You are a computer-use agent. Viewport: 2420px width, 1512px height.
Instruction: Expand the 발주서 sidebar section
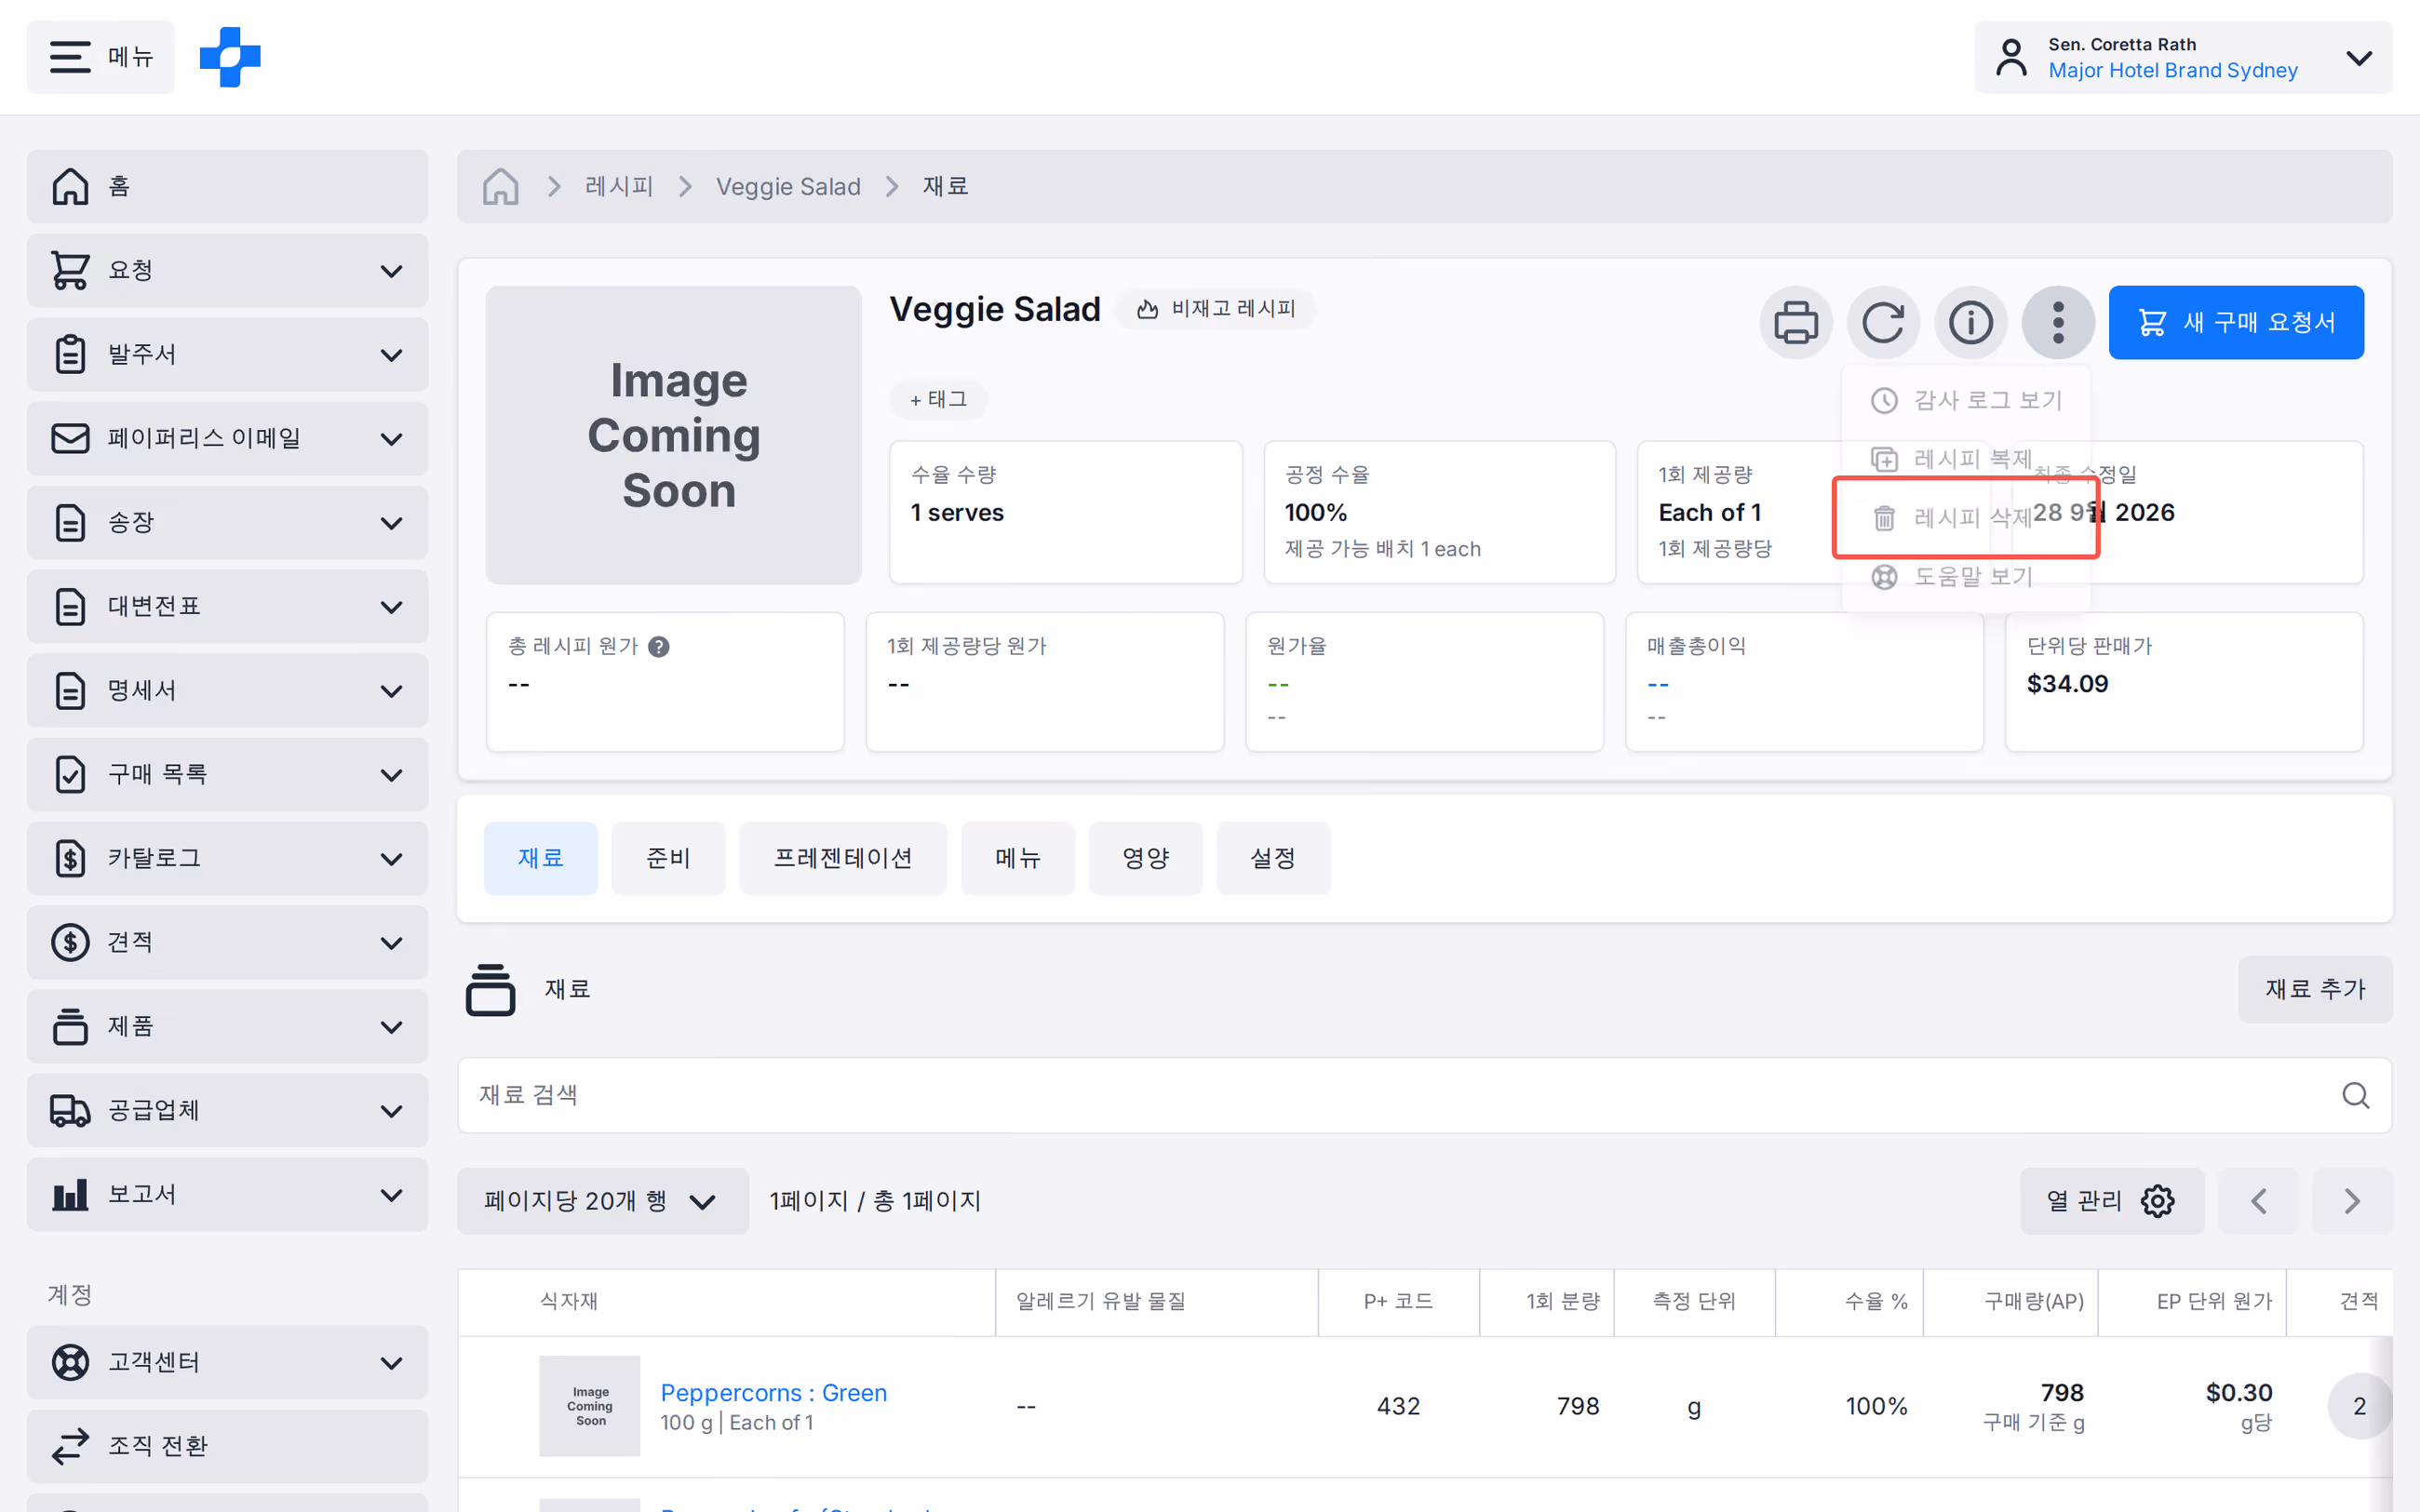click(227, 354)
